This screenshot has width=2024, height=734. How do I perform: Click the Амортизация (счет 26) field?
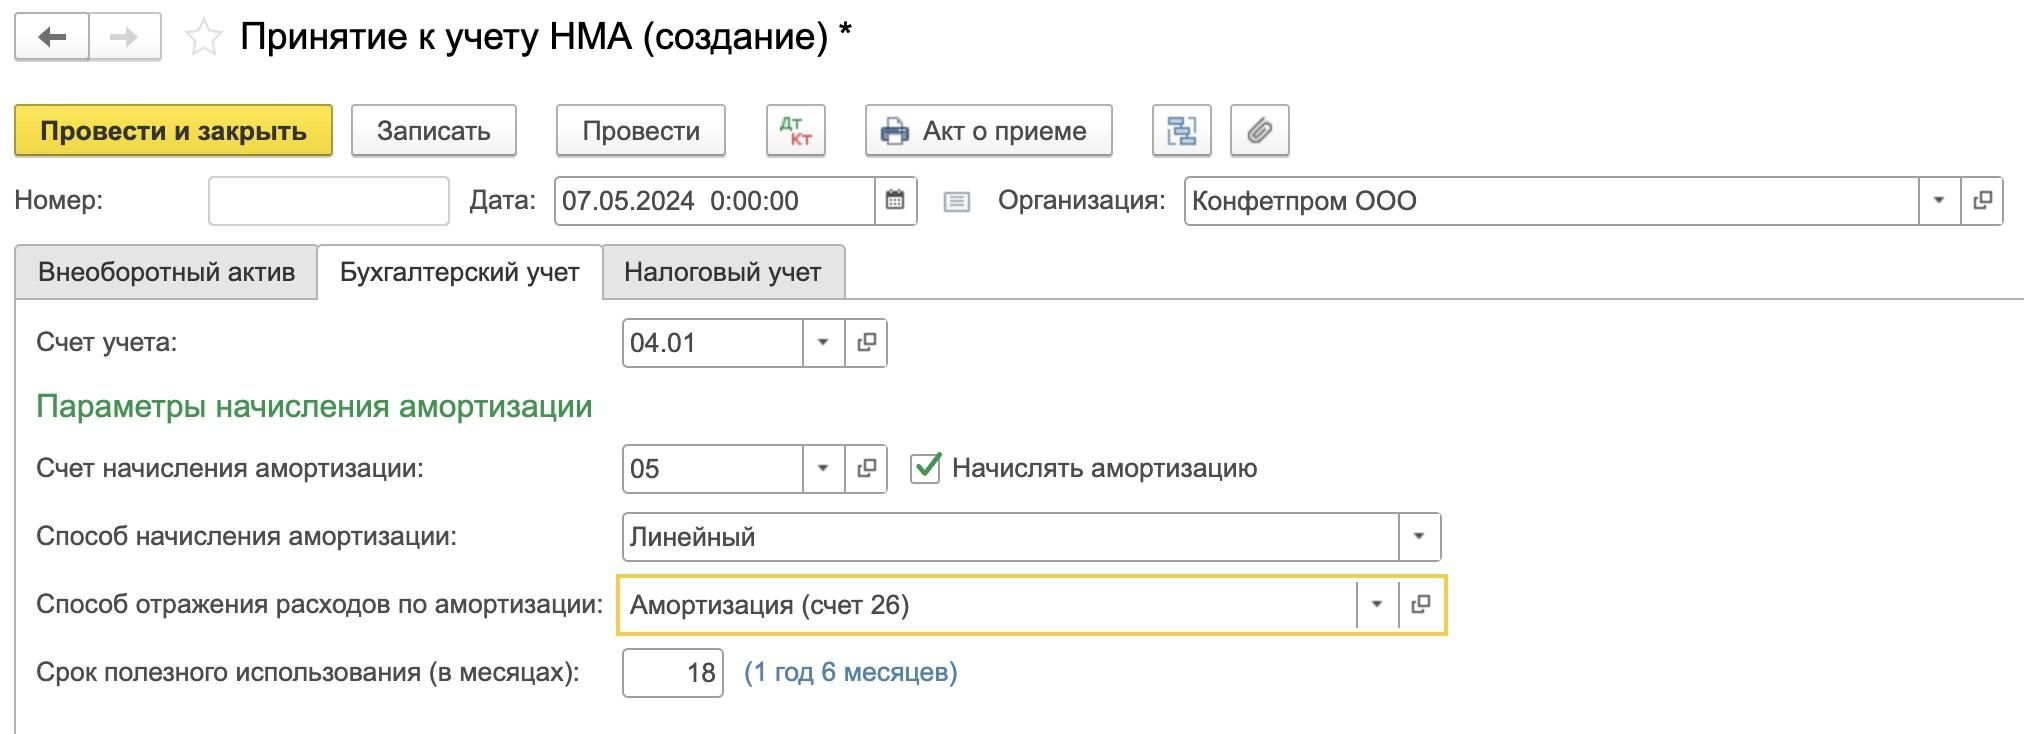coord(988,605)
